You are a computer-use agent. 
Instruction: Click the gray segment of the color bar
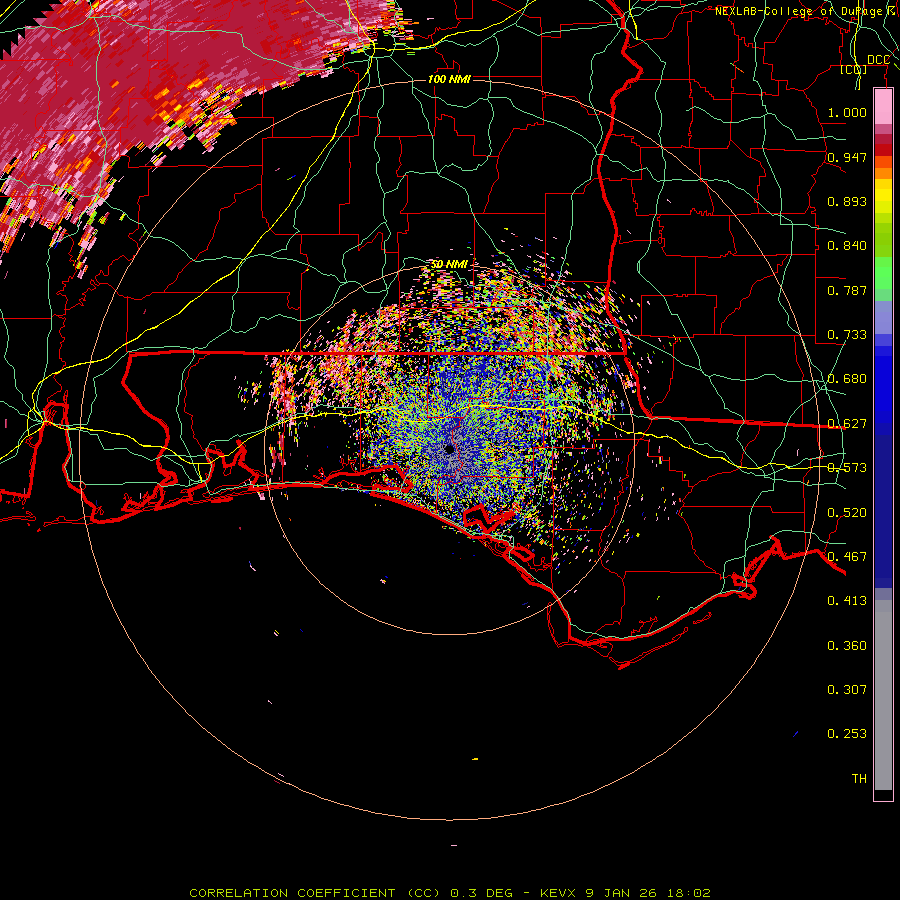point(883,695)
